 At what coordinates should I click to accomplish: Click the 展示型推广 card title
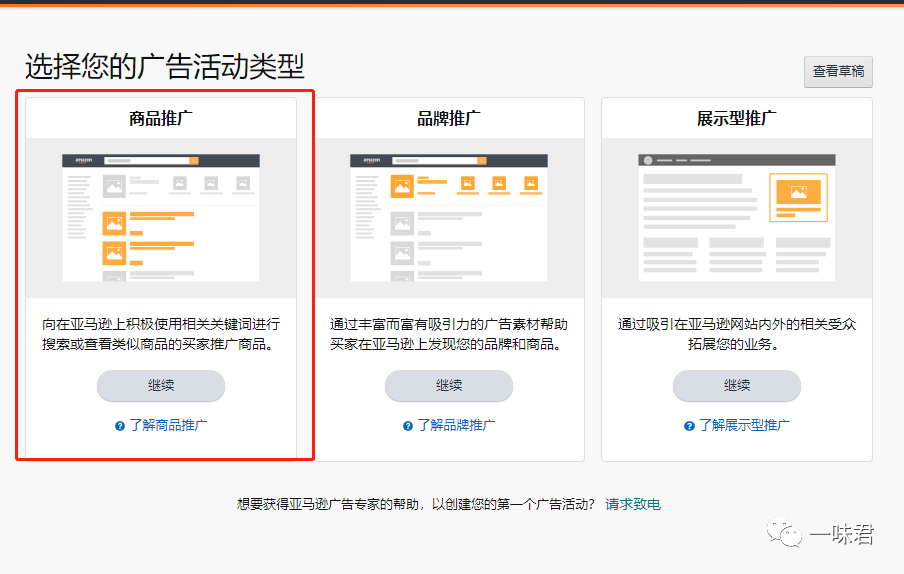(737, 118)
